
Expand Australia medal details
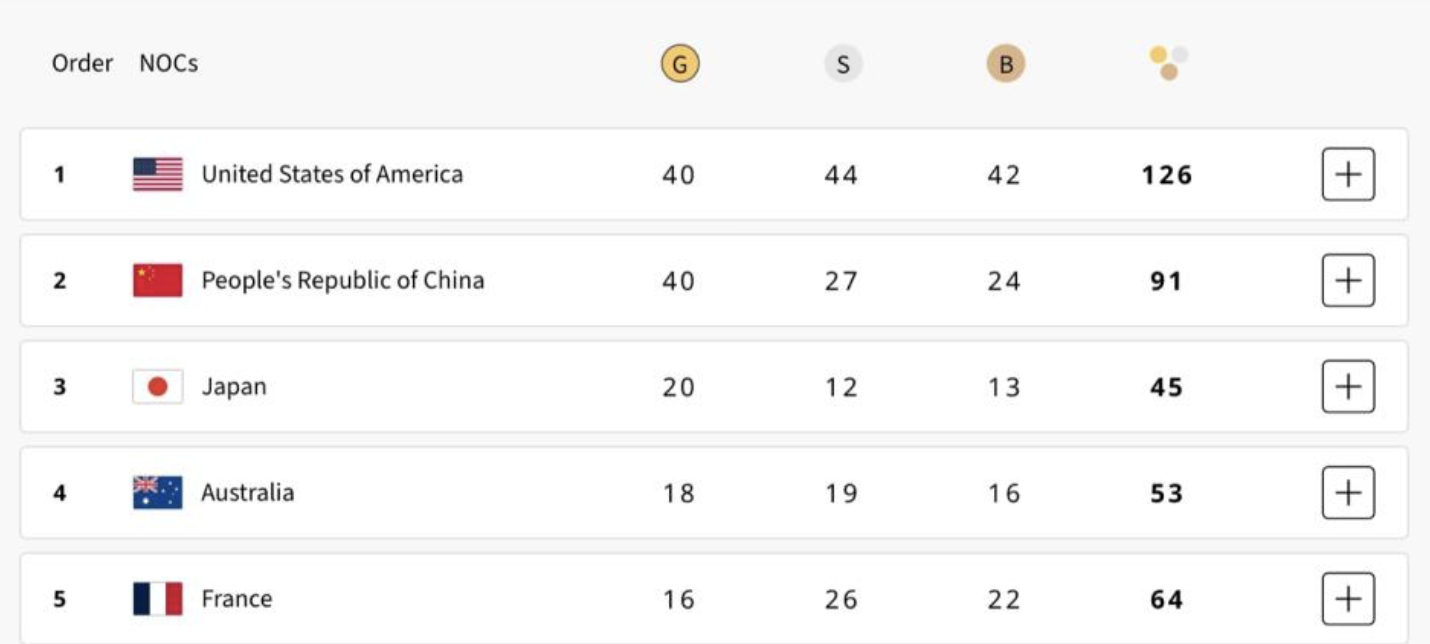pos(1348,493)
